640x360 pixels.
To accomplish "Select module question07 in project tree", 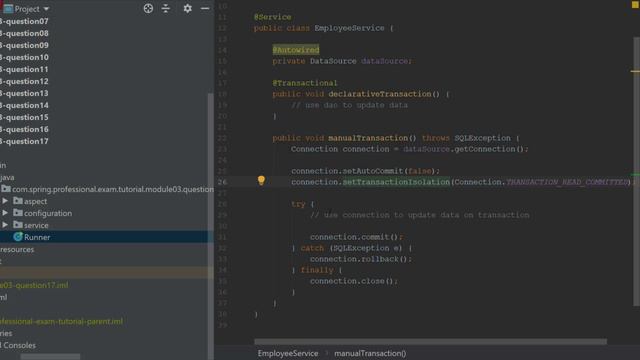I will [x=24, y=21].
